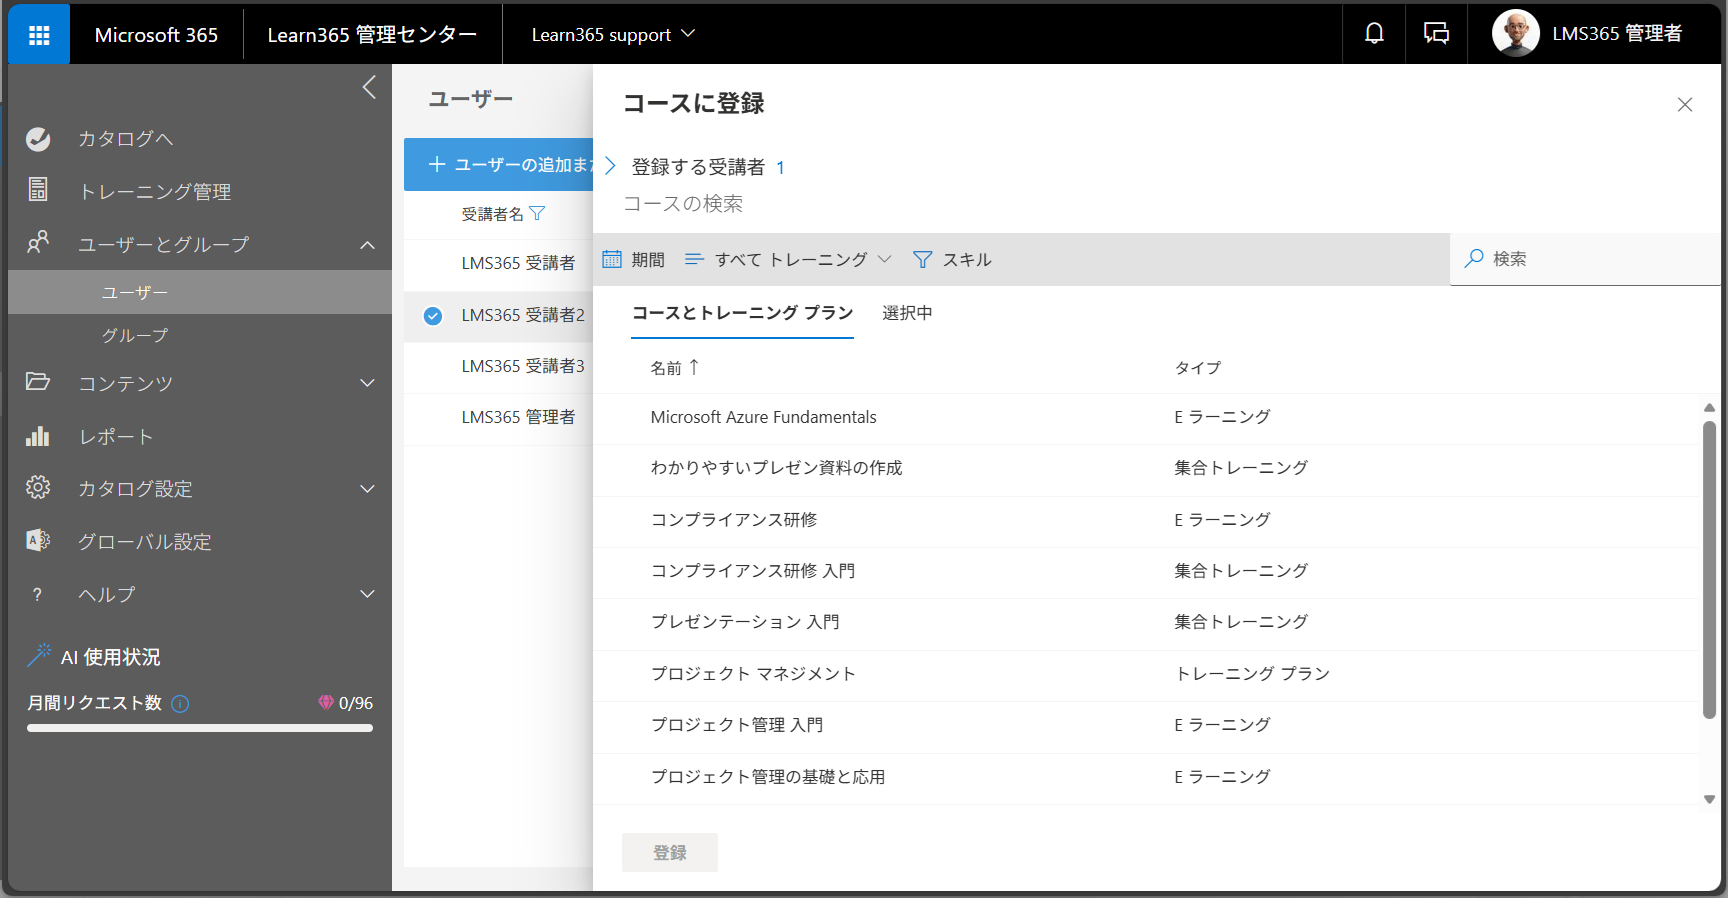Click the スキル filter funnel icon
Image resolution: width=1728 pixels, height=898 pixels.
[x=923, y=260]
